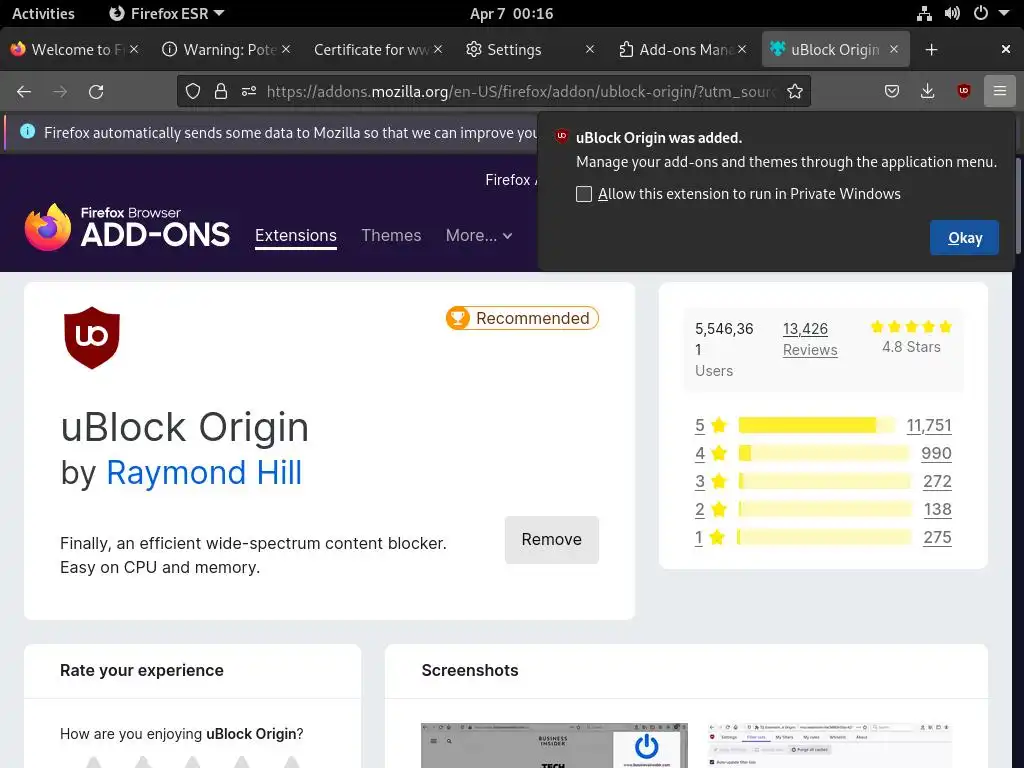
Task: Click the uBlock Origin shield logo
Action: coord(91,338)
